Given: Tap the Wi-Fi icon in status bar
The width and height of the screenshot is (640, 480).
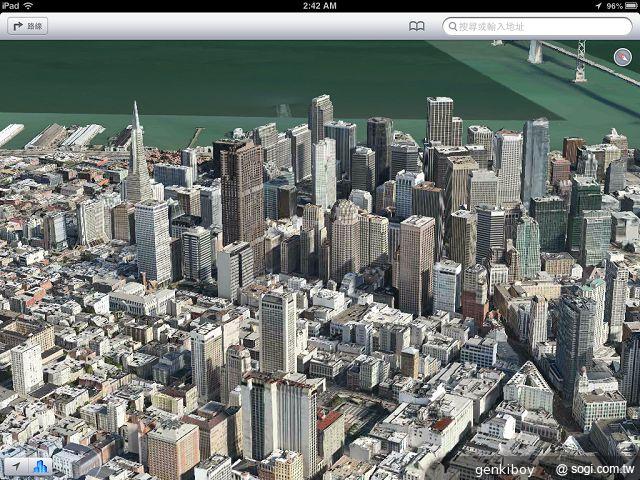Looking at the screenshot, I should [x=27, y=6].
